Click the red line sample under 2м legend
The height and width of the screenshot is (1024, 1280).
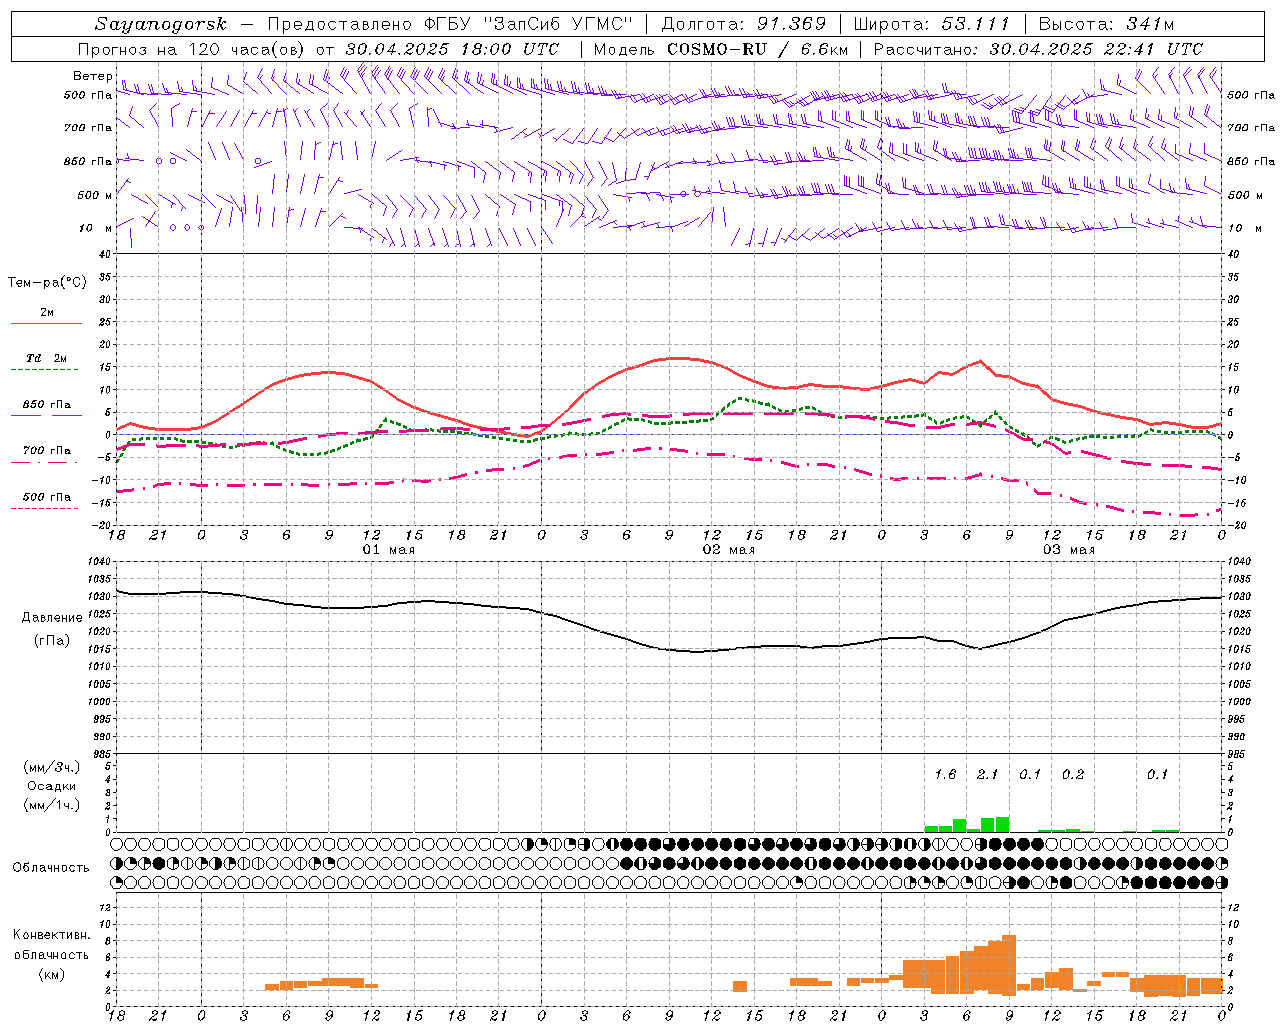point(46,324)
